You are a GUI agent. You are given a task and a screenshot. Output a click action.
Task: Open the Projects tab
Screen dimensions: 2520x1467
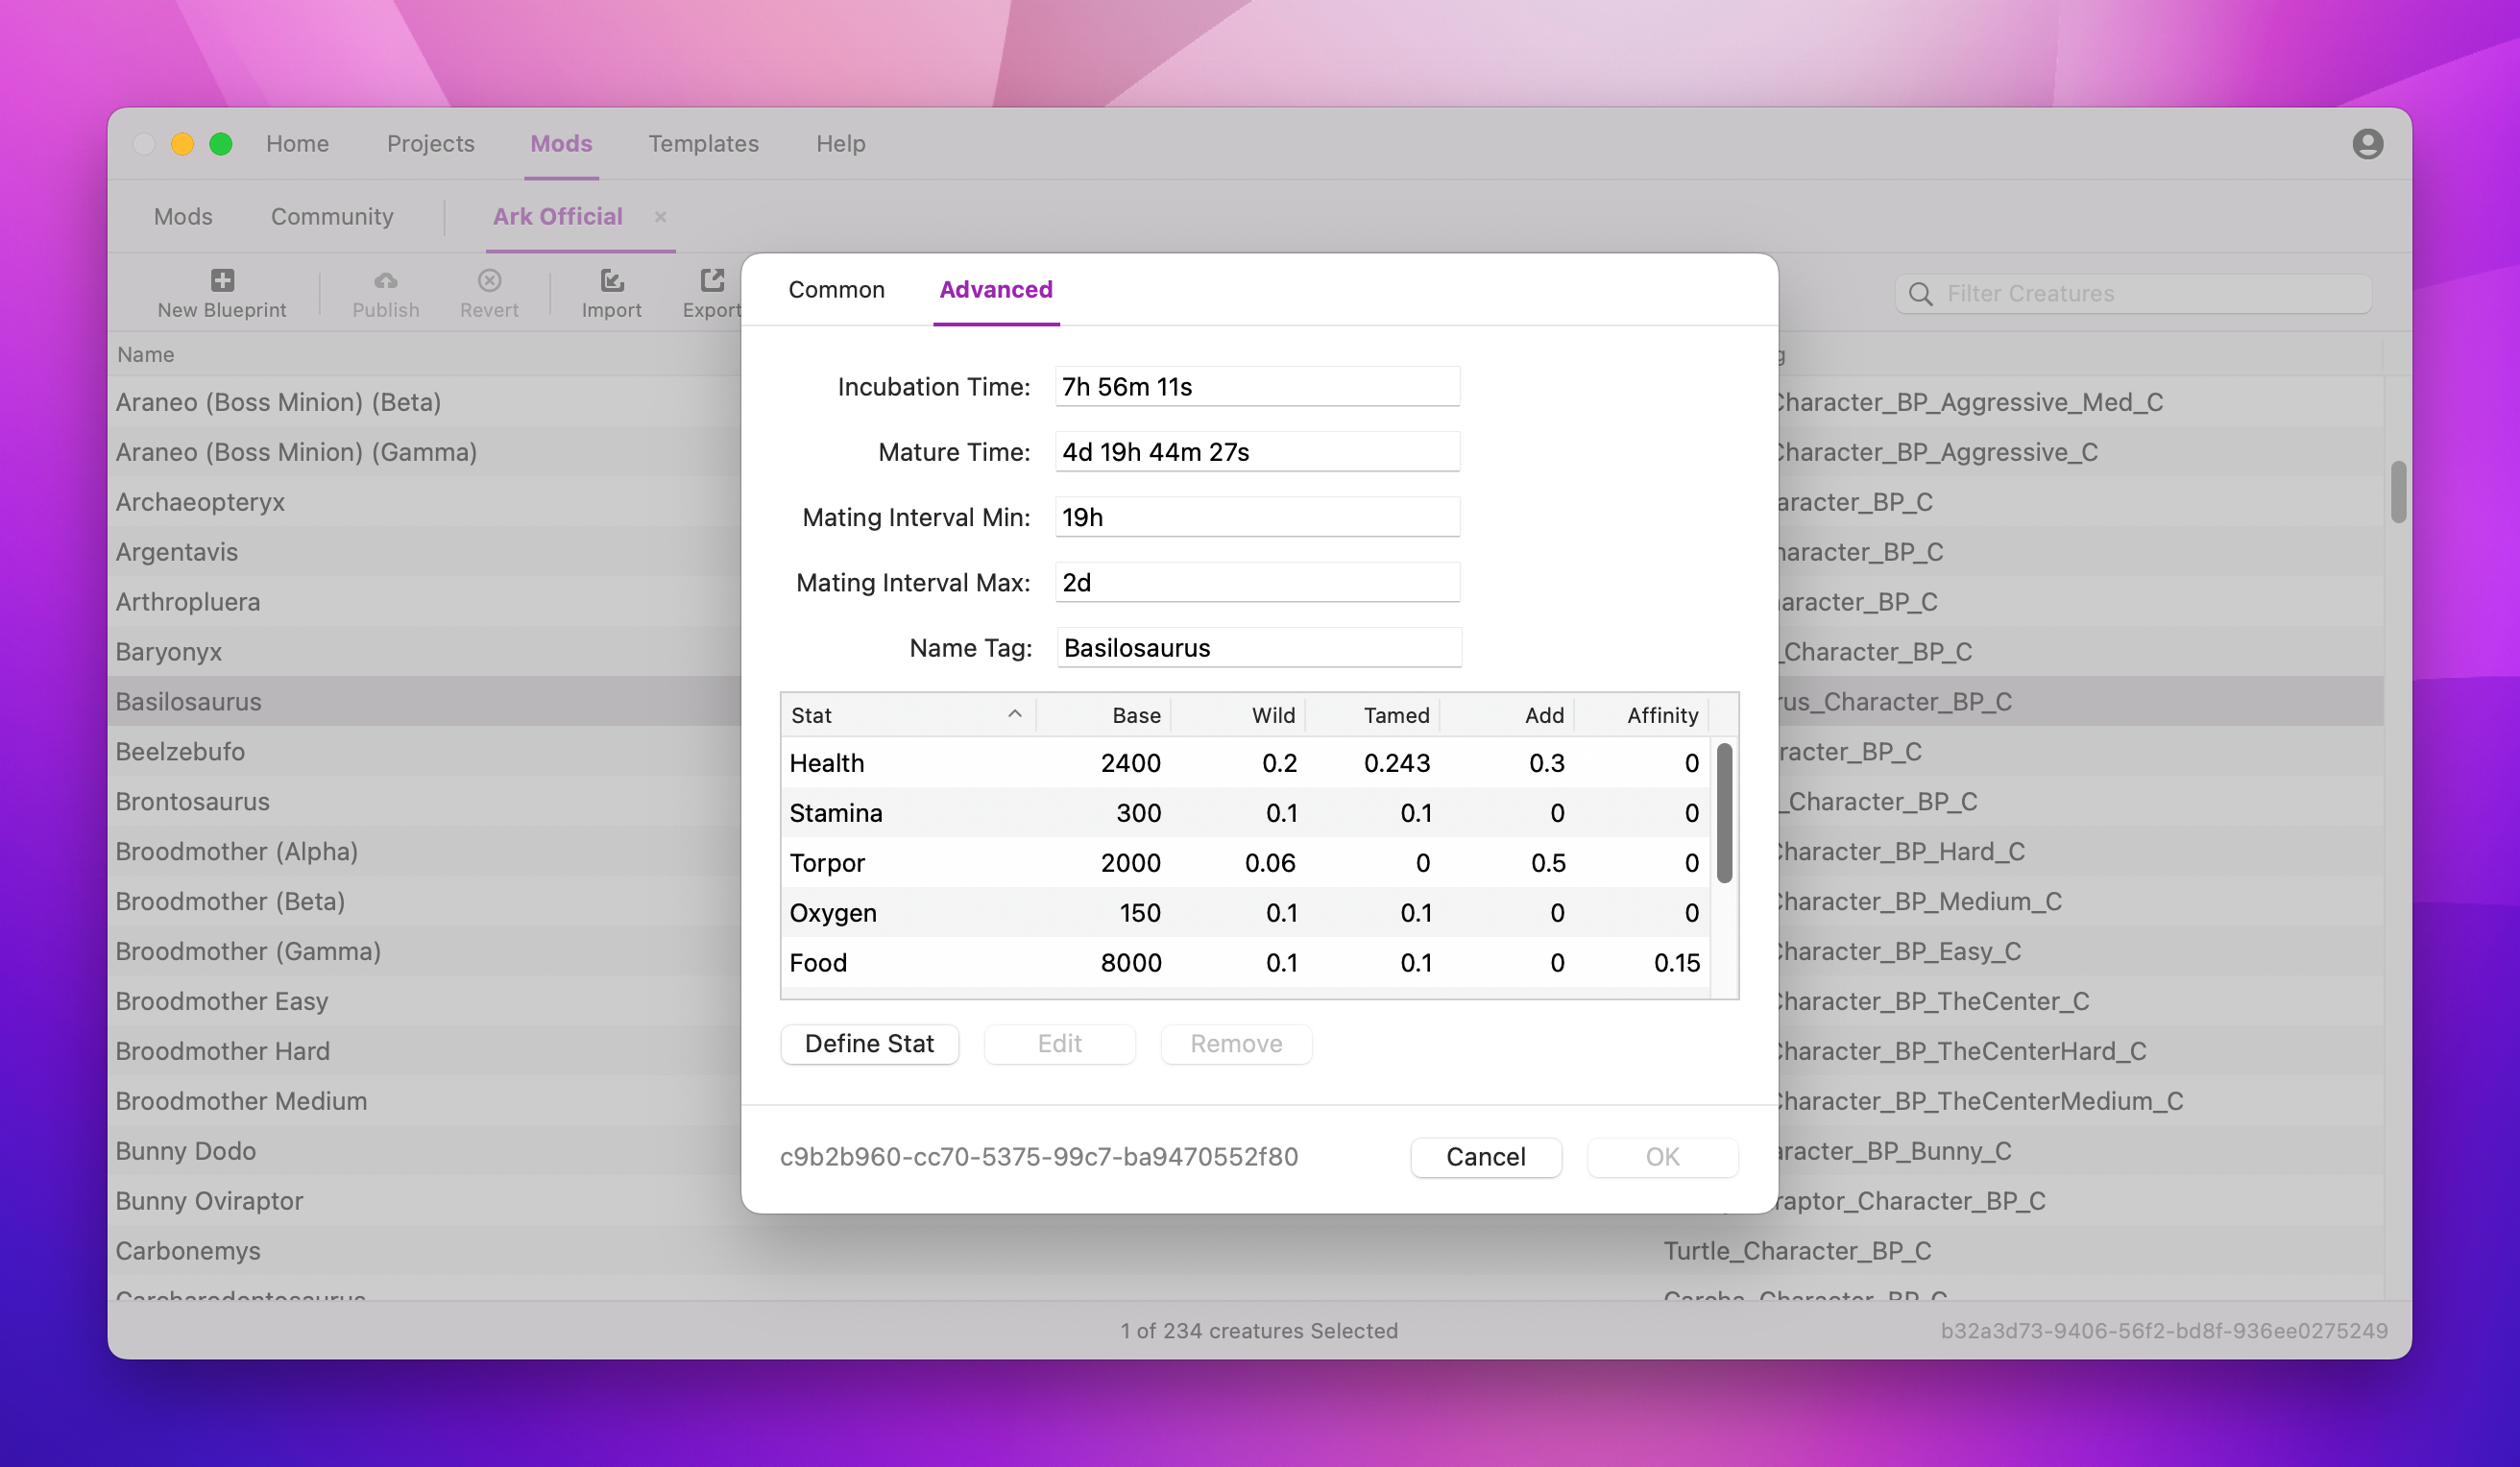[431, 143]
